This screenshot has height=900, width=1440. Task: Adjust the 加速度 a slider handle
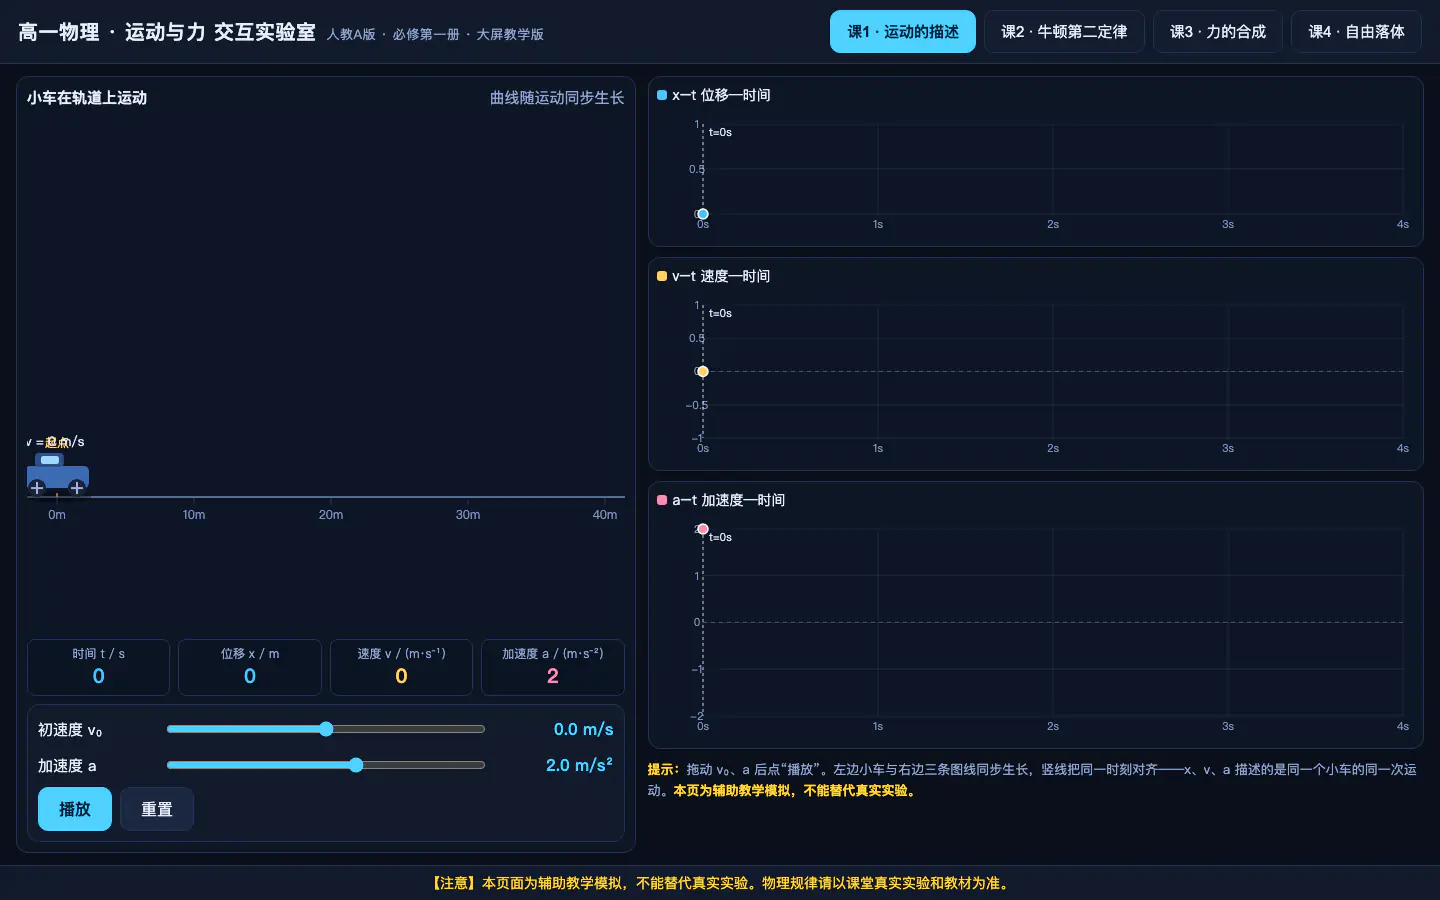356,765
